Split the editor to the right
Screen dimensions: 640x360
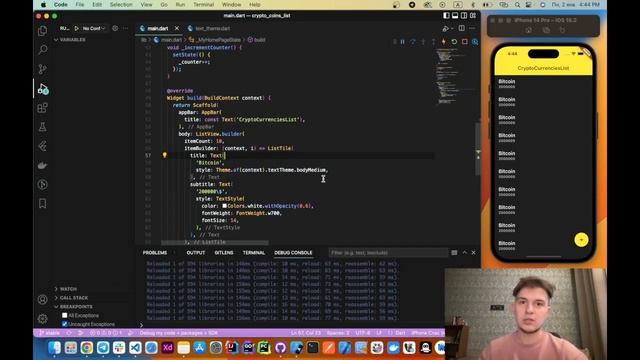click(462, 28)
